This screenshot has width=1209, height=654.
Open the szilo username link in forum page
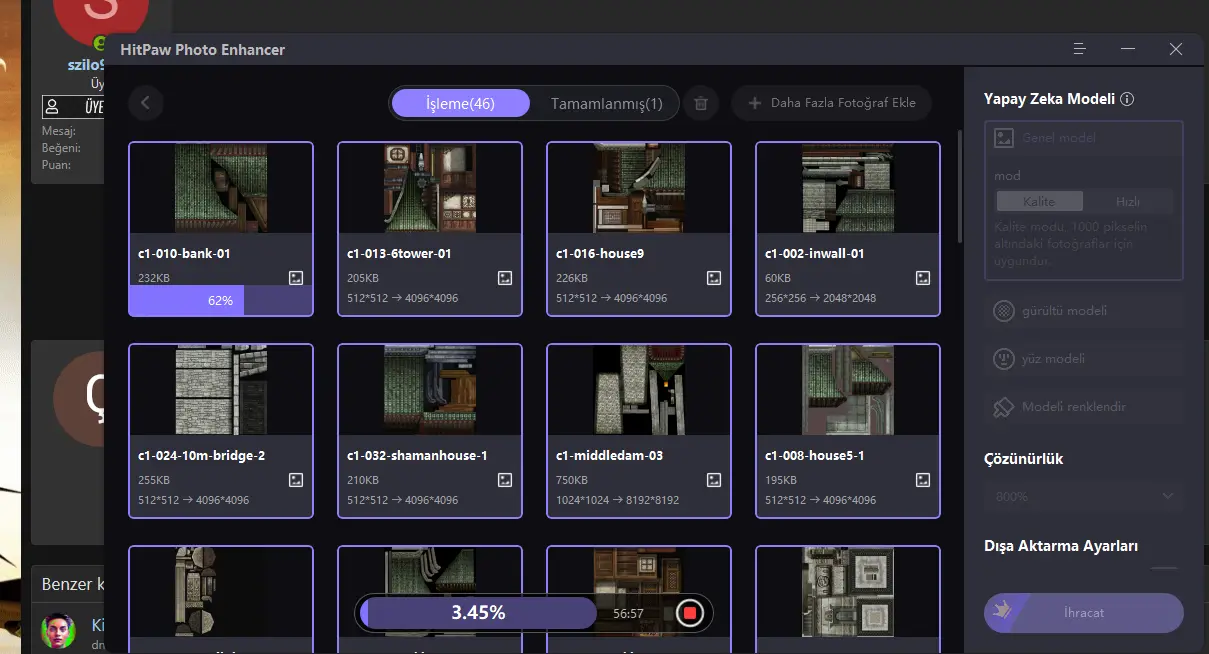[86, 64]
